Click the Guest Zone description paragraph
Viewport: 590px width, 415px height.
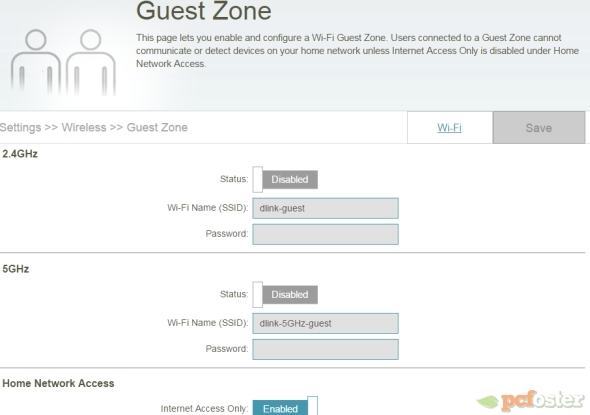click(x=357, y=51)
